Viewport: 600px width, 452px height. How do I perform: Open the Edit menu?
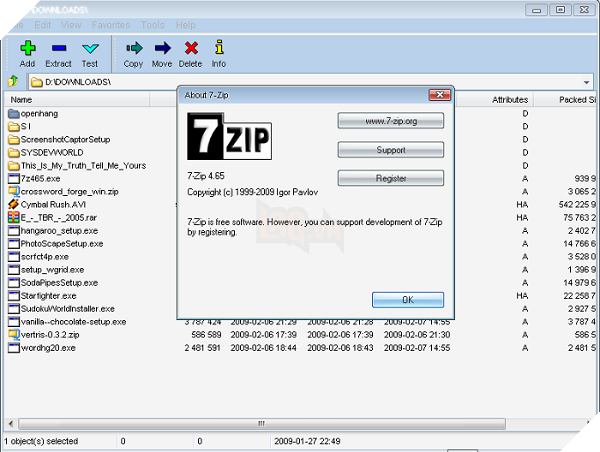pyautogui.click(x=44, y=24)
